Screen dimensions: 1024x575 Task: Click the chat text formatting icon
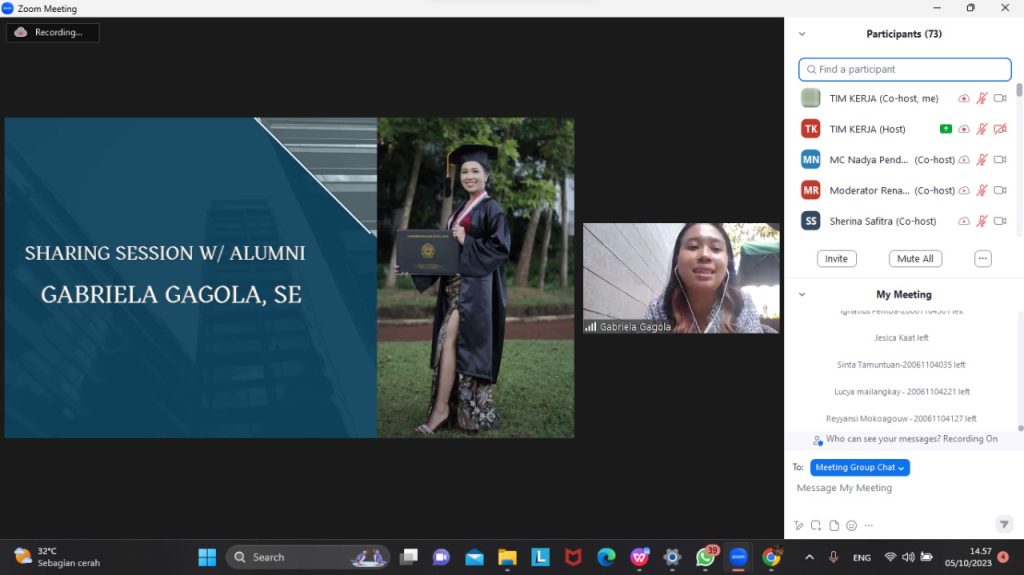pyautogui.click(x=798, y=525)
